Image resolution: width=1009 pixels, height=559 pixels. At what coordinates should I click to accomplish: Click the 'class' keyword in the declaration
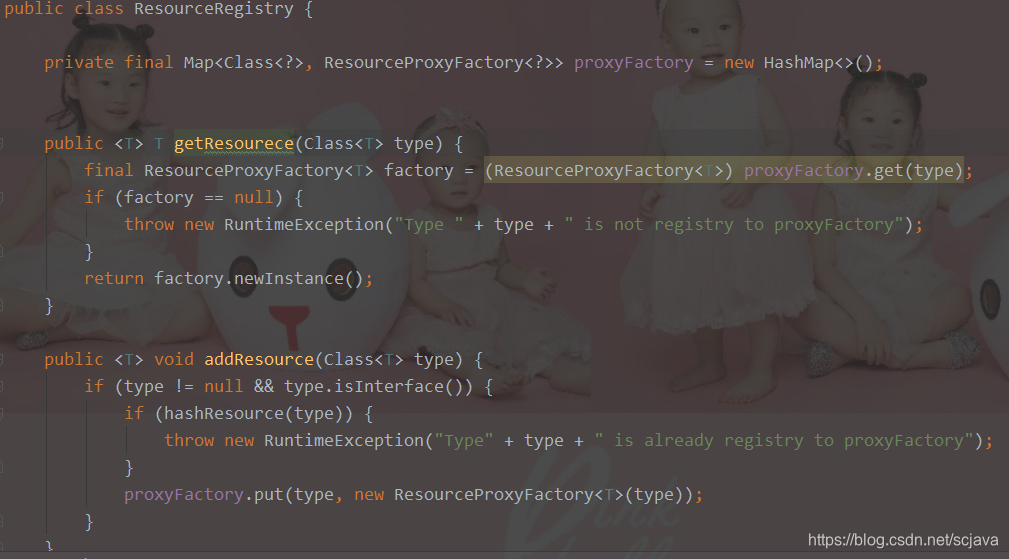[98, 9]
